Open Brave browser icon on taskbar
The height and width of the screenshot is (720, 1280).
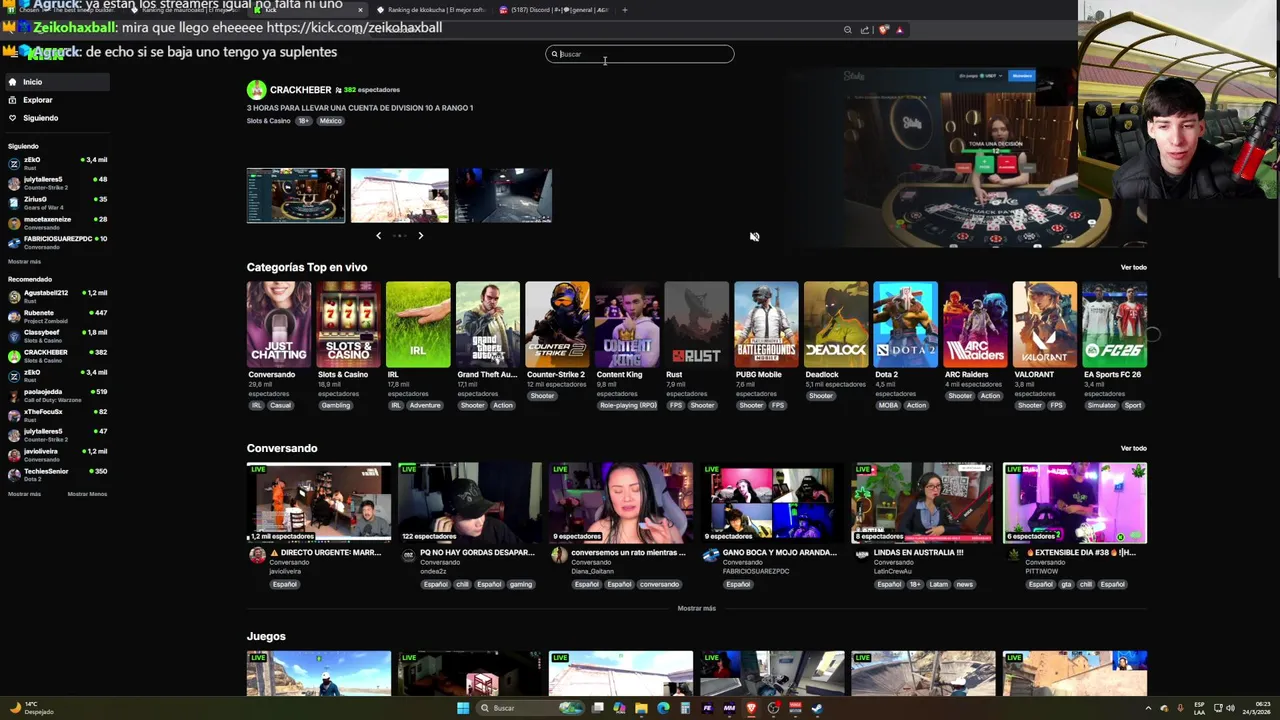coord(751,708)
